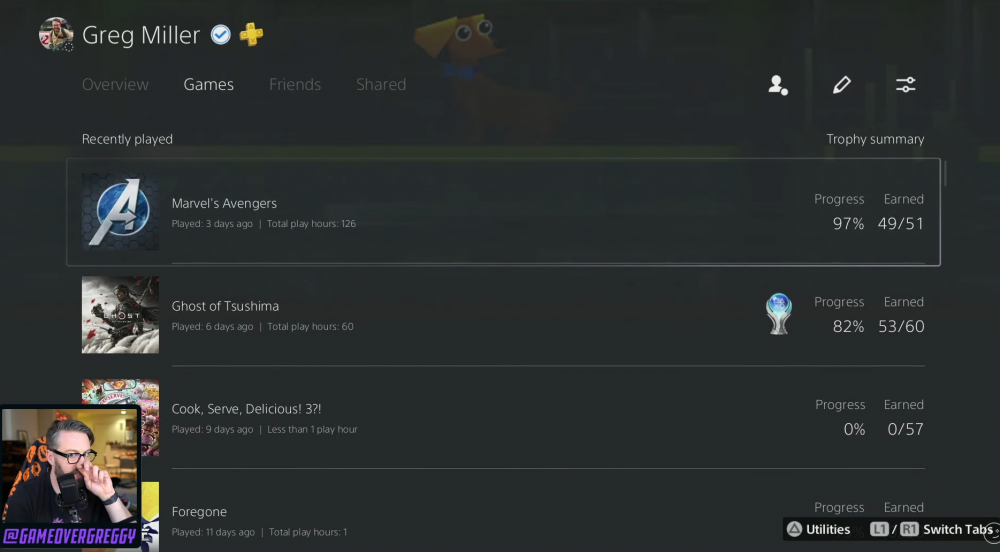Open the Trophy summary link
The width and height of the screenshot is (1000, 552).
point(875,139)
